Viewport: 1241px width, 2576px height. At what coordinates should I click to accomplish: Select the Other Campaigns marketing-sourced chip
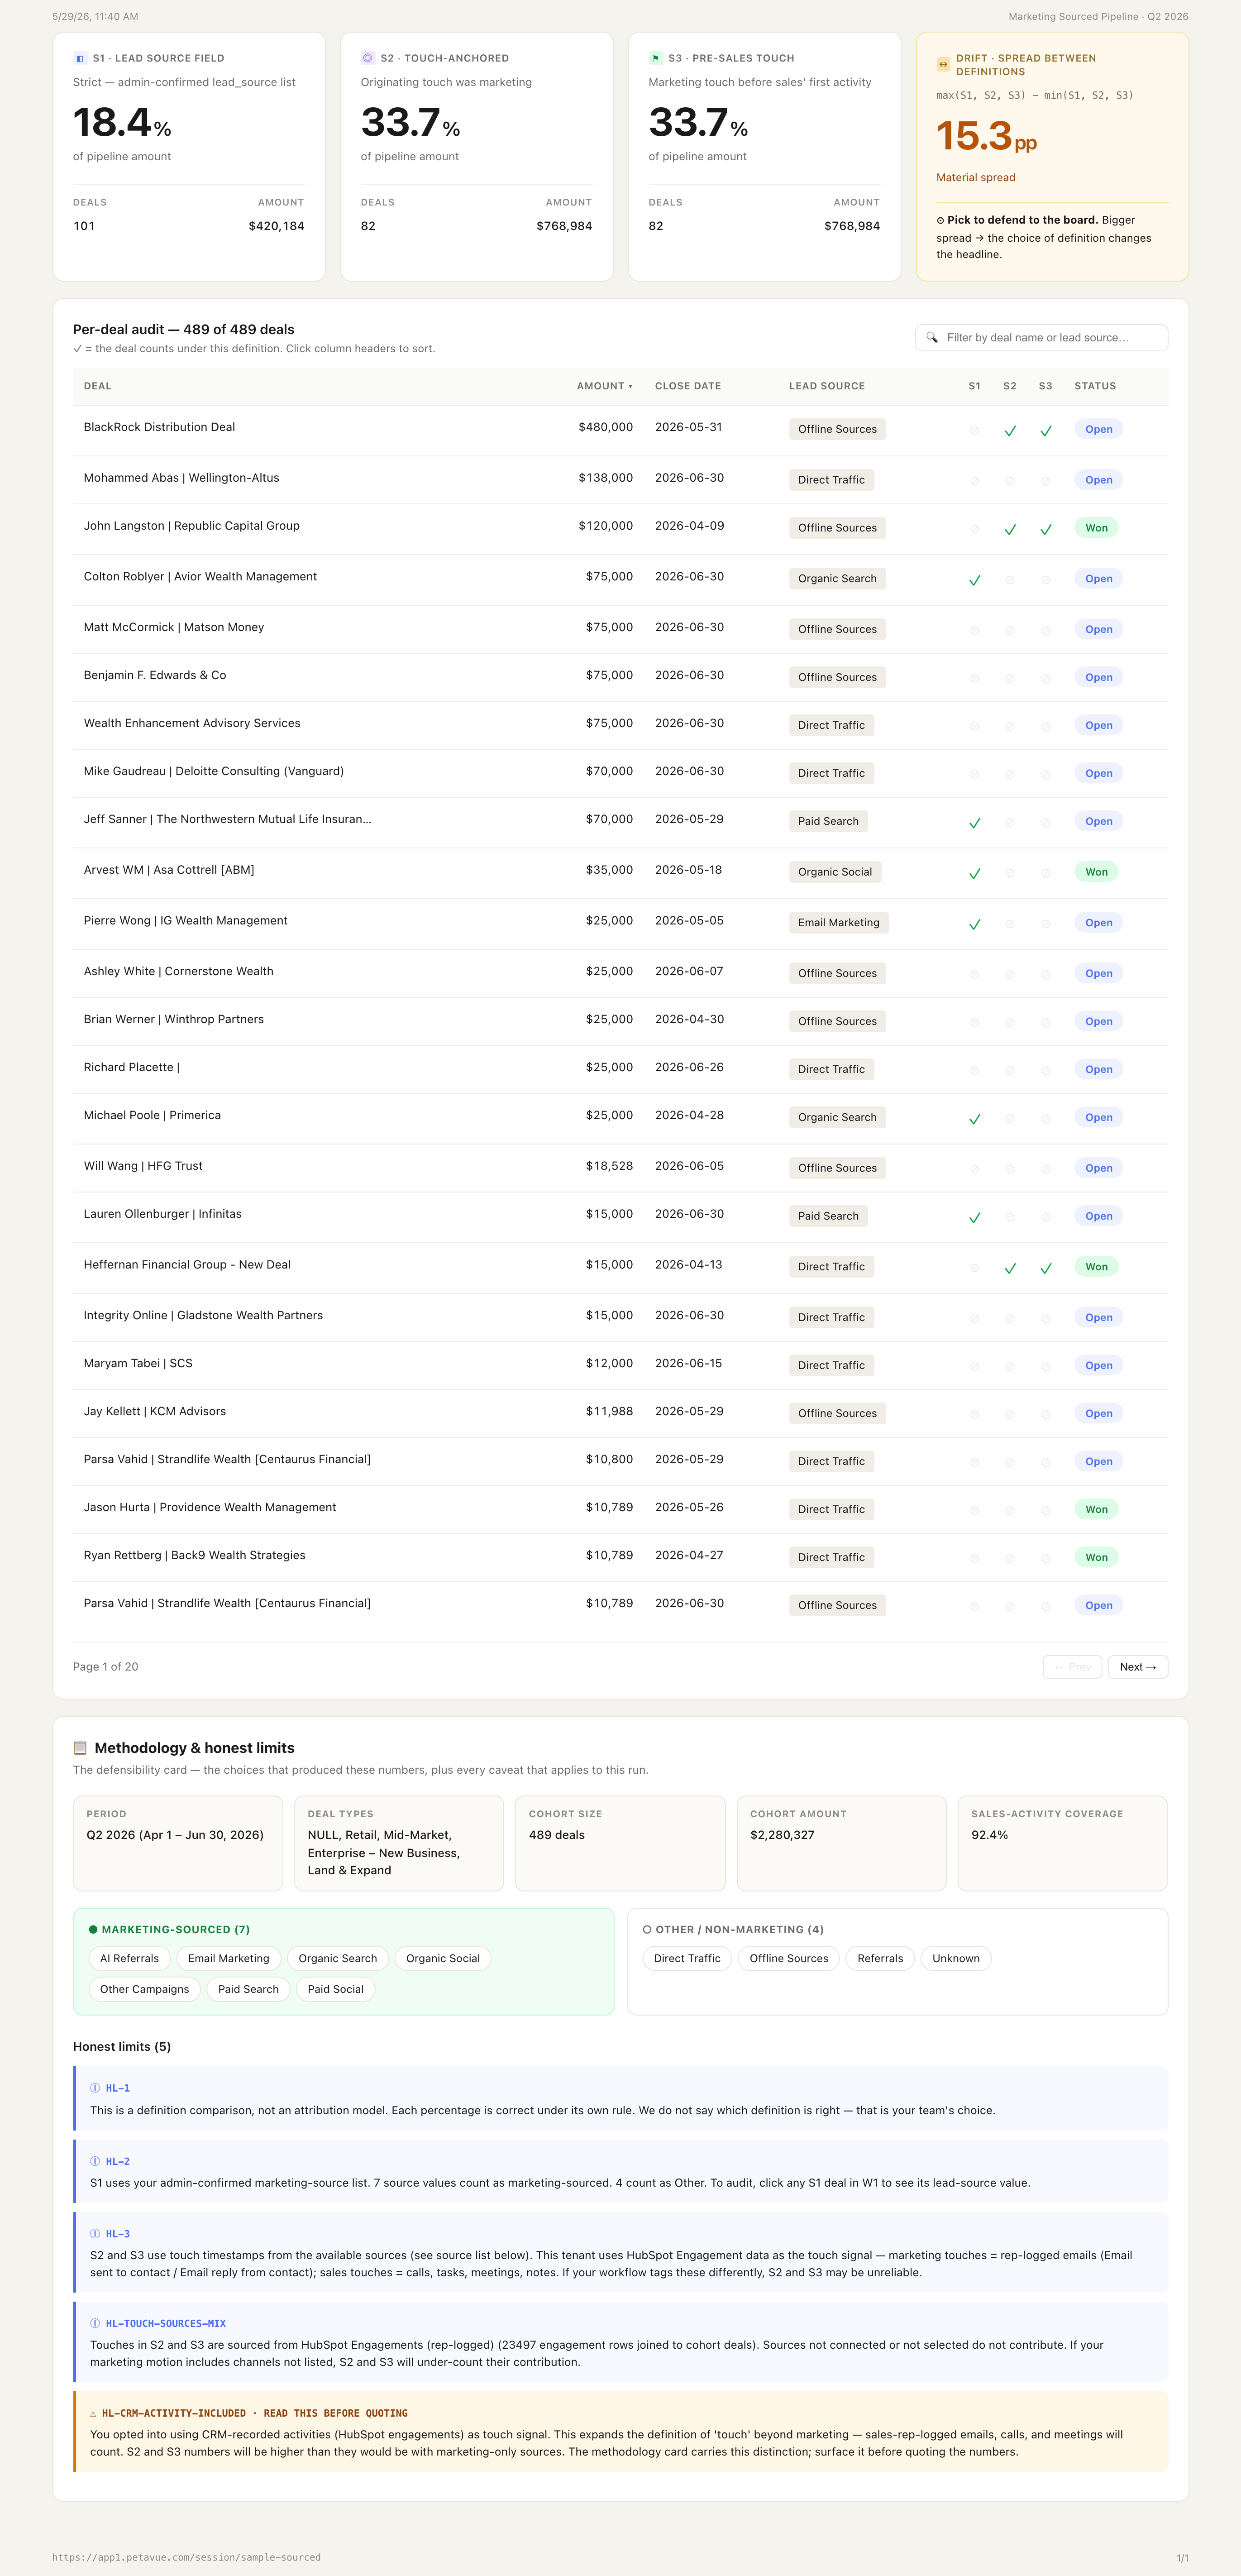coord(144,1989)
